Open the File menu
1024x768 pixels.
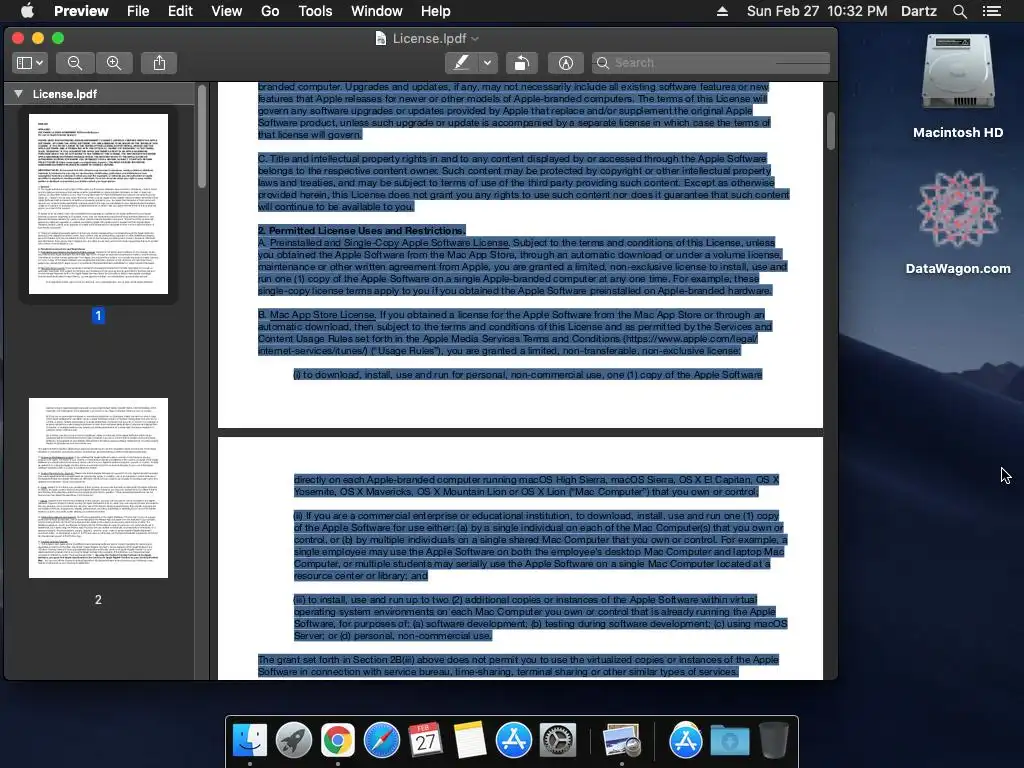(138, 11)
